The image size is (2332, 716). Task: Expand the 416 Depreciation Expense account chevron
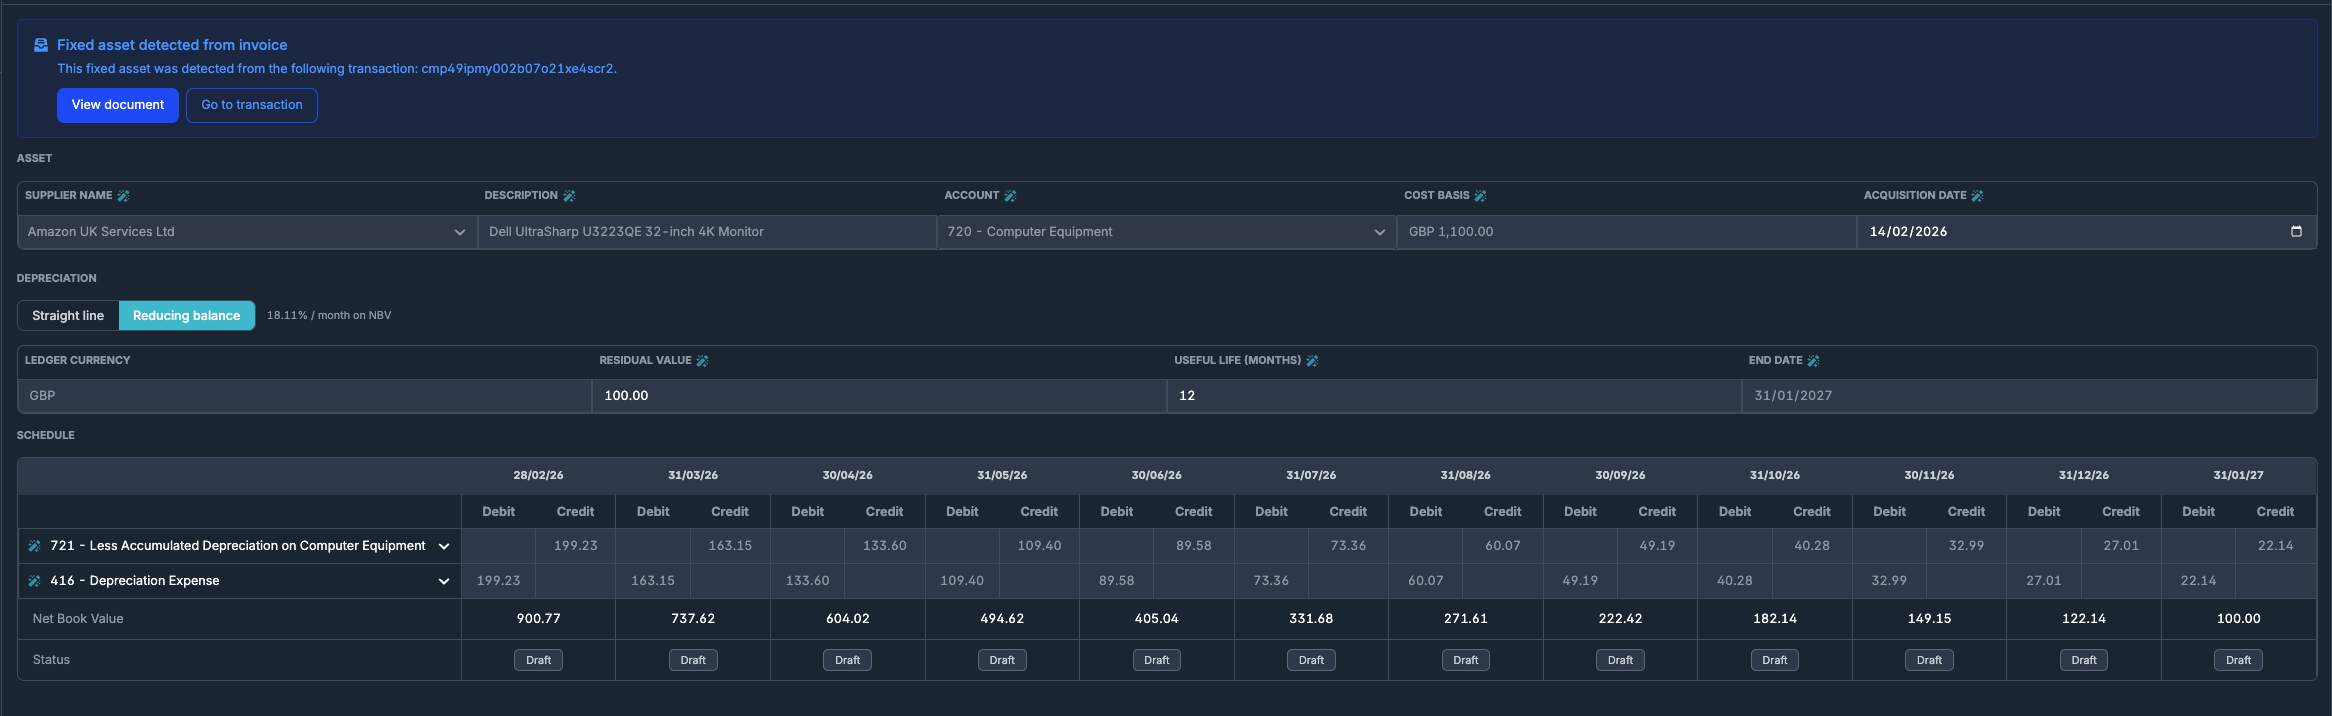444,581
